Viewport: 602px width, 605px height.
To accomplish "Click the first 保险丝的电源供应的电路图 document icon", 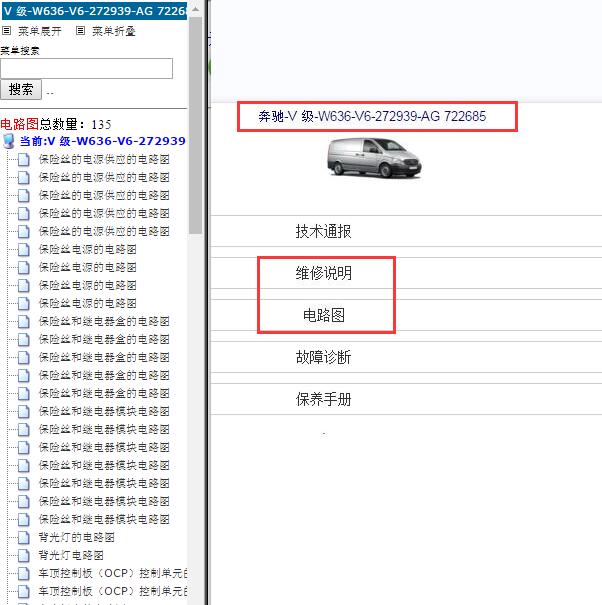I will click(24, 159).
